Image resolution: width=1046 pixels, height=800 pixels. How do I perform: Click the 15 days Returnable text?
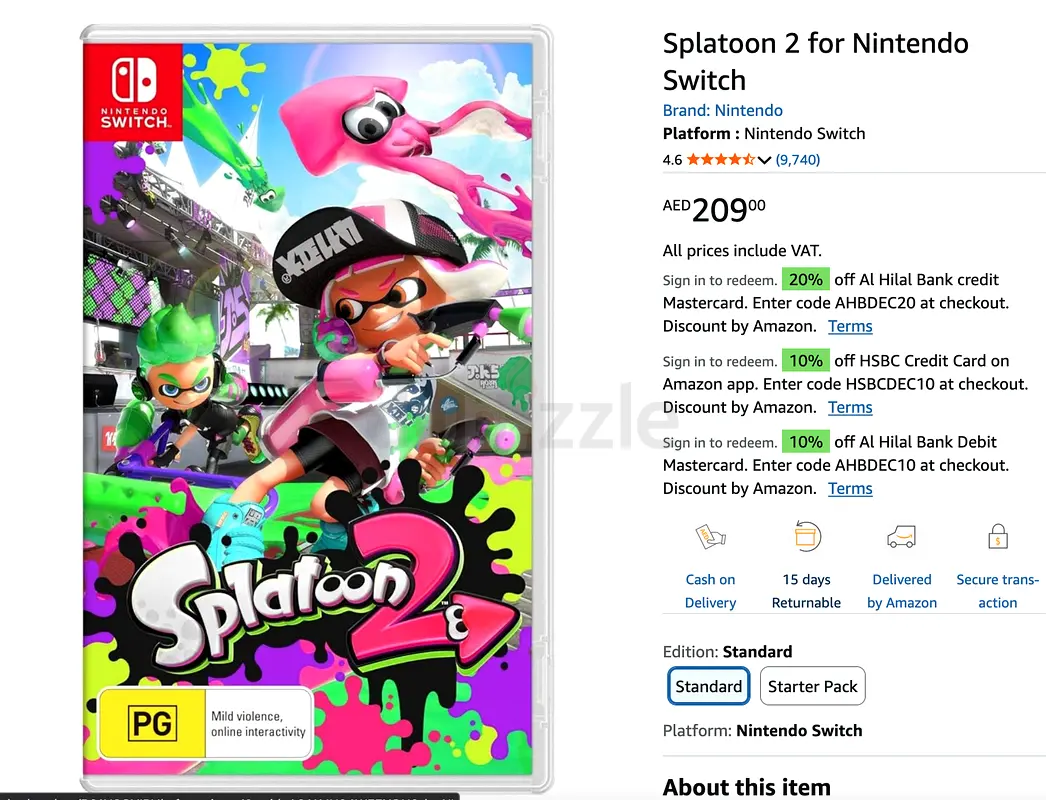click(x=806, y=591)
